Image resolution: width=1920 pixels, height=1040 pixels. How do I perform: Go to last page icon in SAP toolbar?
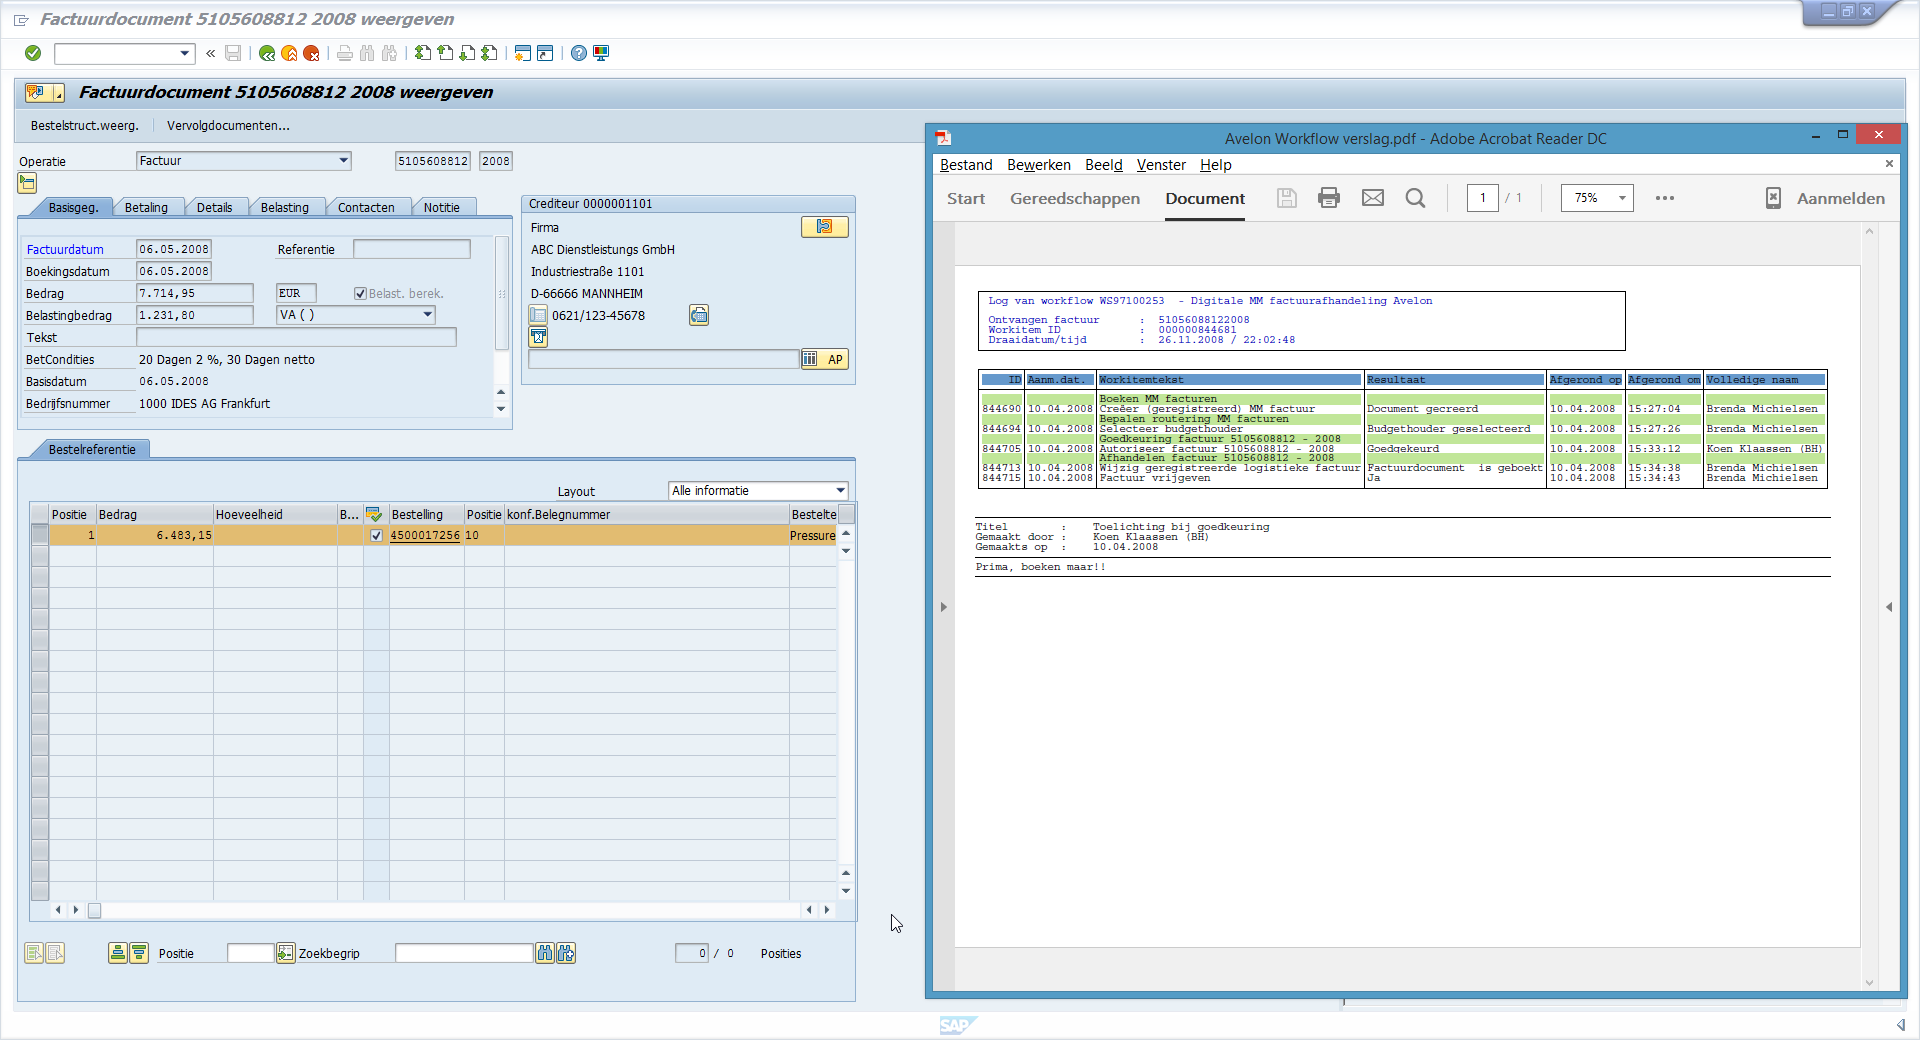(489, 53)
